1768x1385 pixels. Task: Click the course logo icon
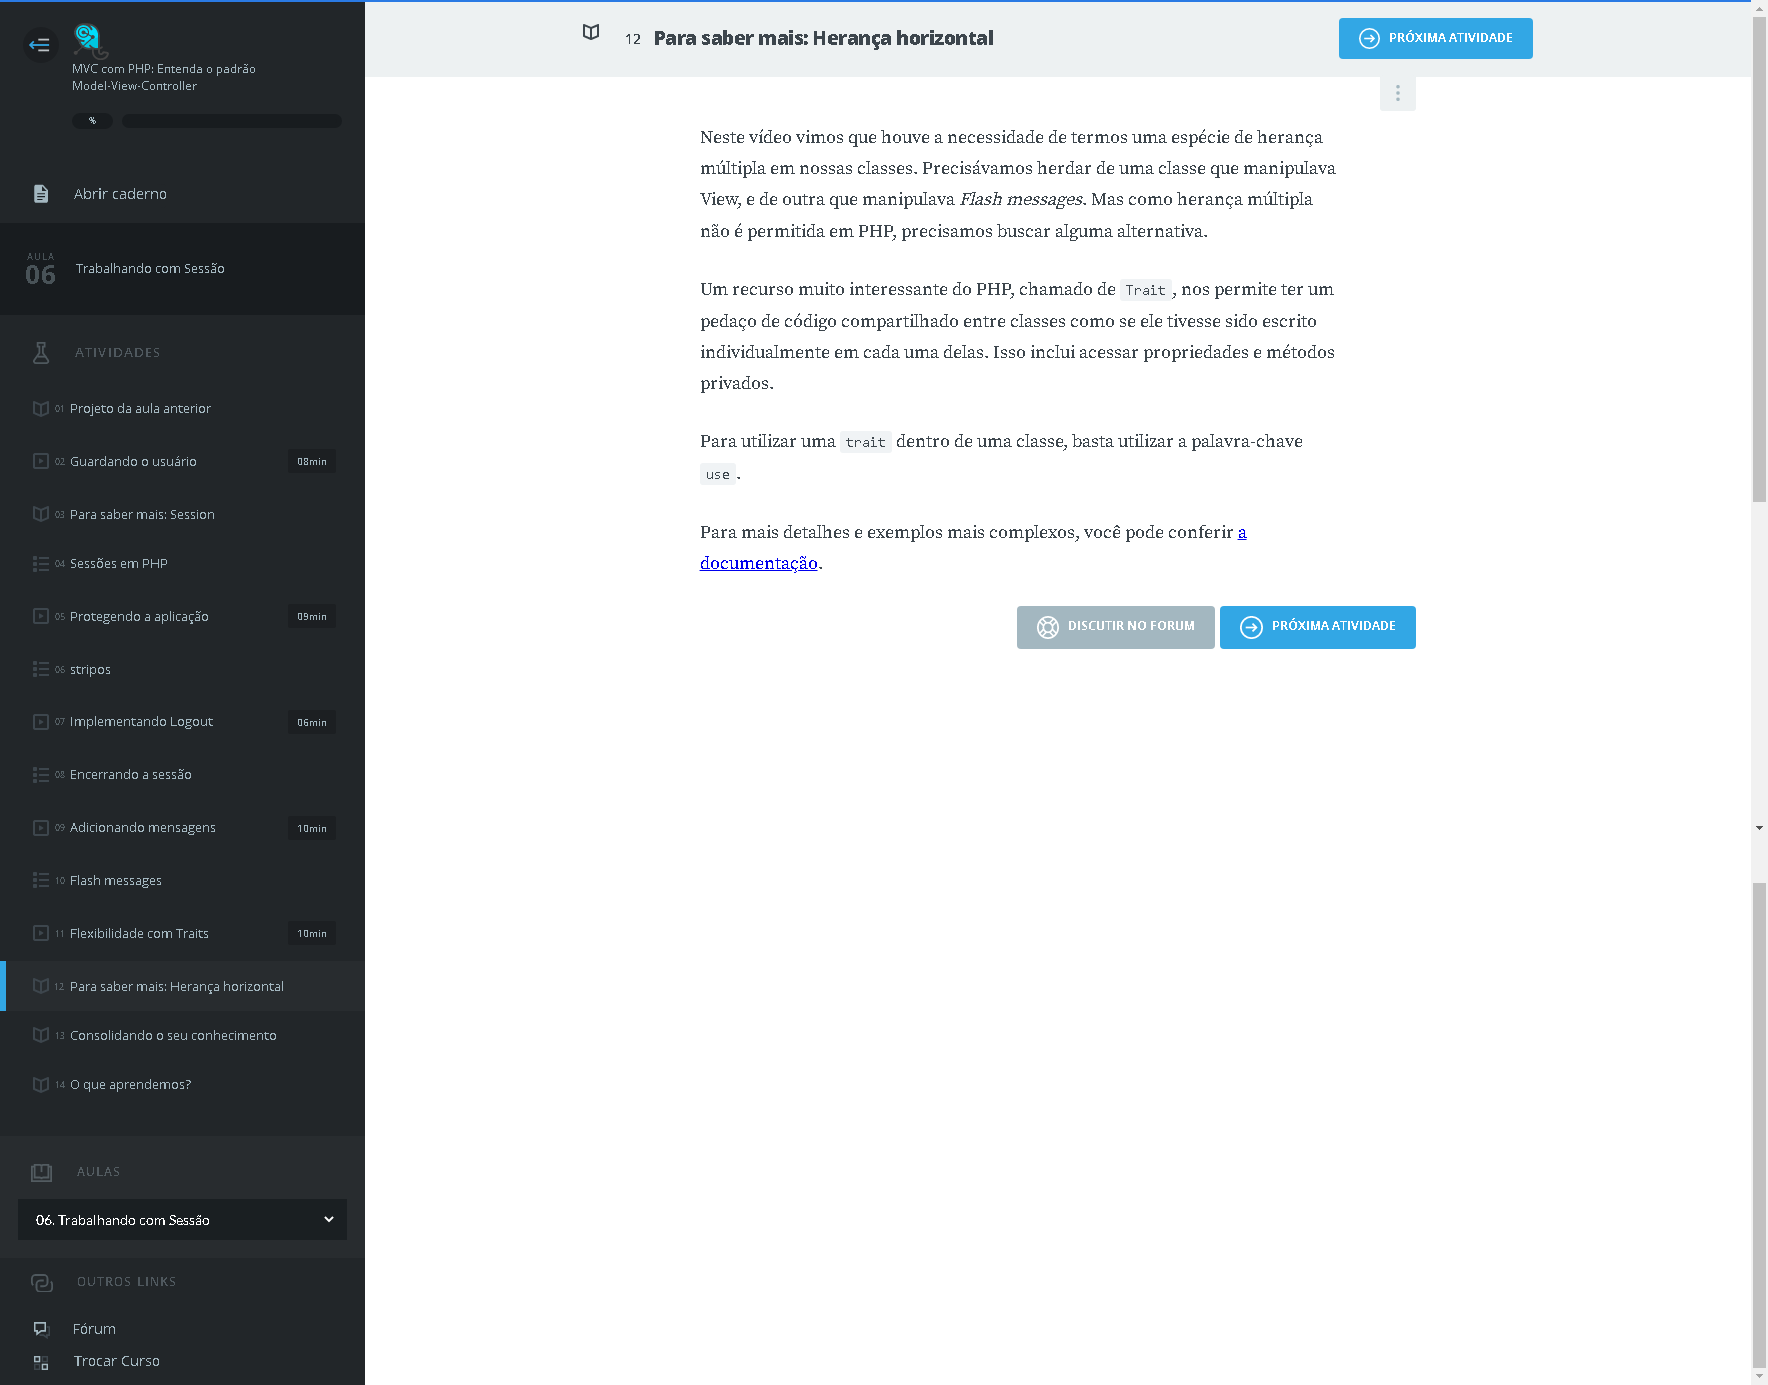(x=89, y=40)
